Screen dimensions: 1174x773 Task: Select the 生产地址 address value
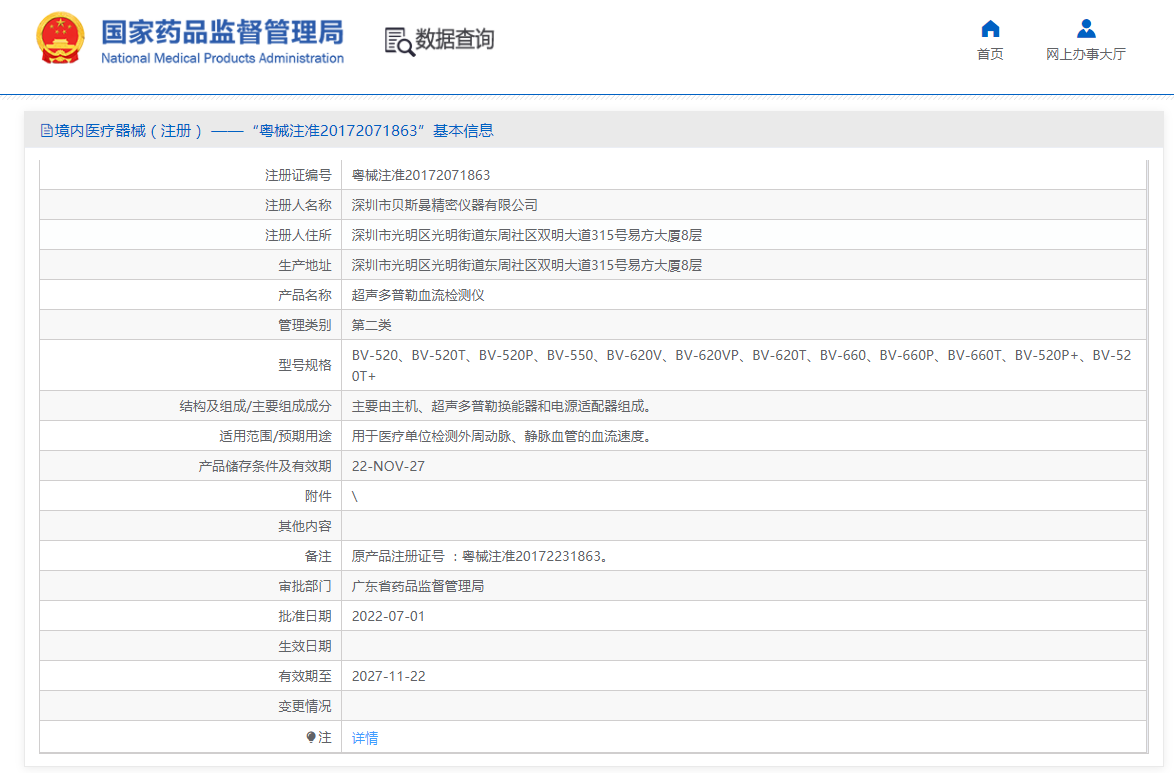click(526, 264)
